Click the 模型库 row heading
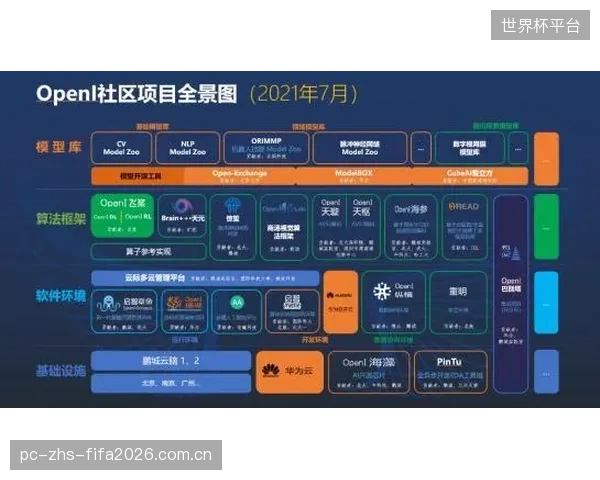This screenshot has height=480, width=600. pos(59,147)
